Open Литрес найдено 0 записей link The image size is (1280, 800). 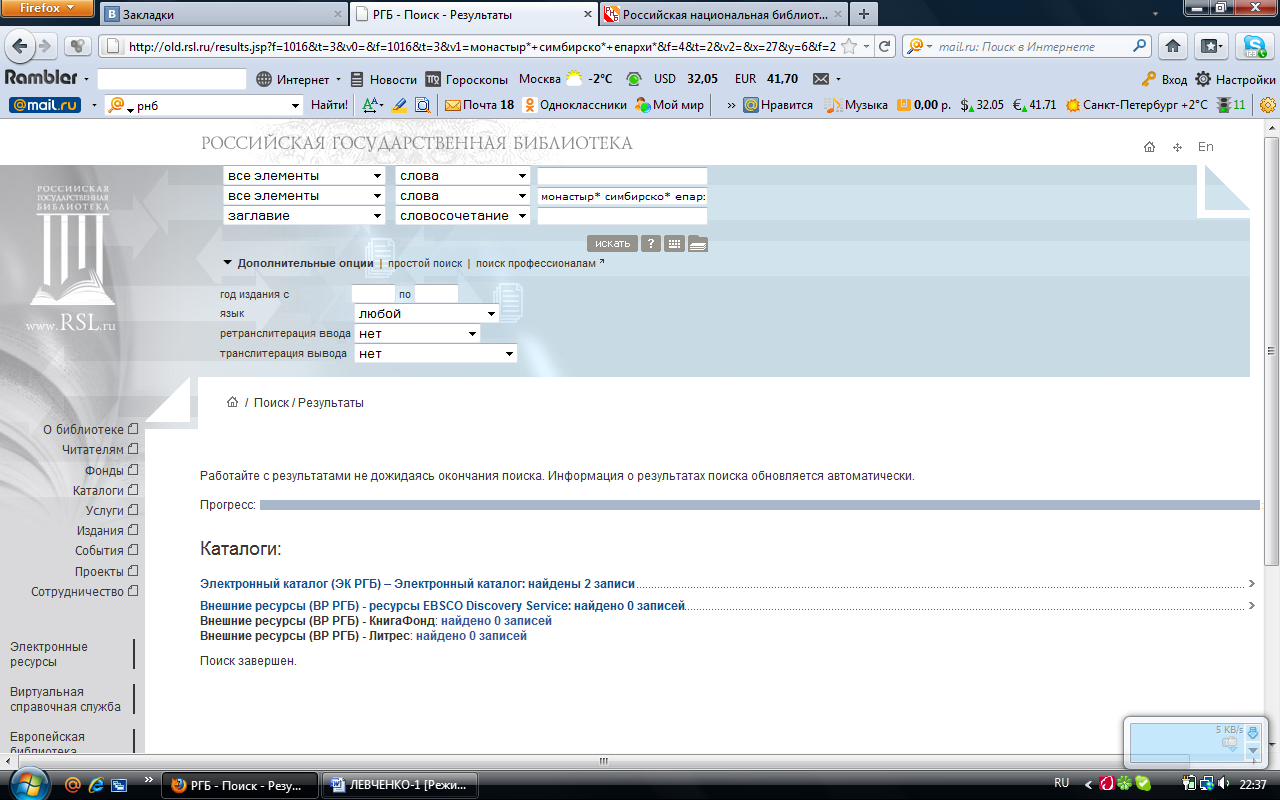point(471,636)
